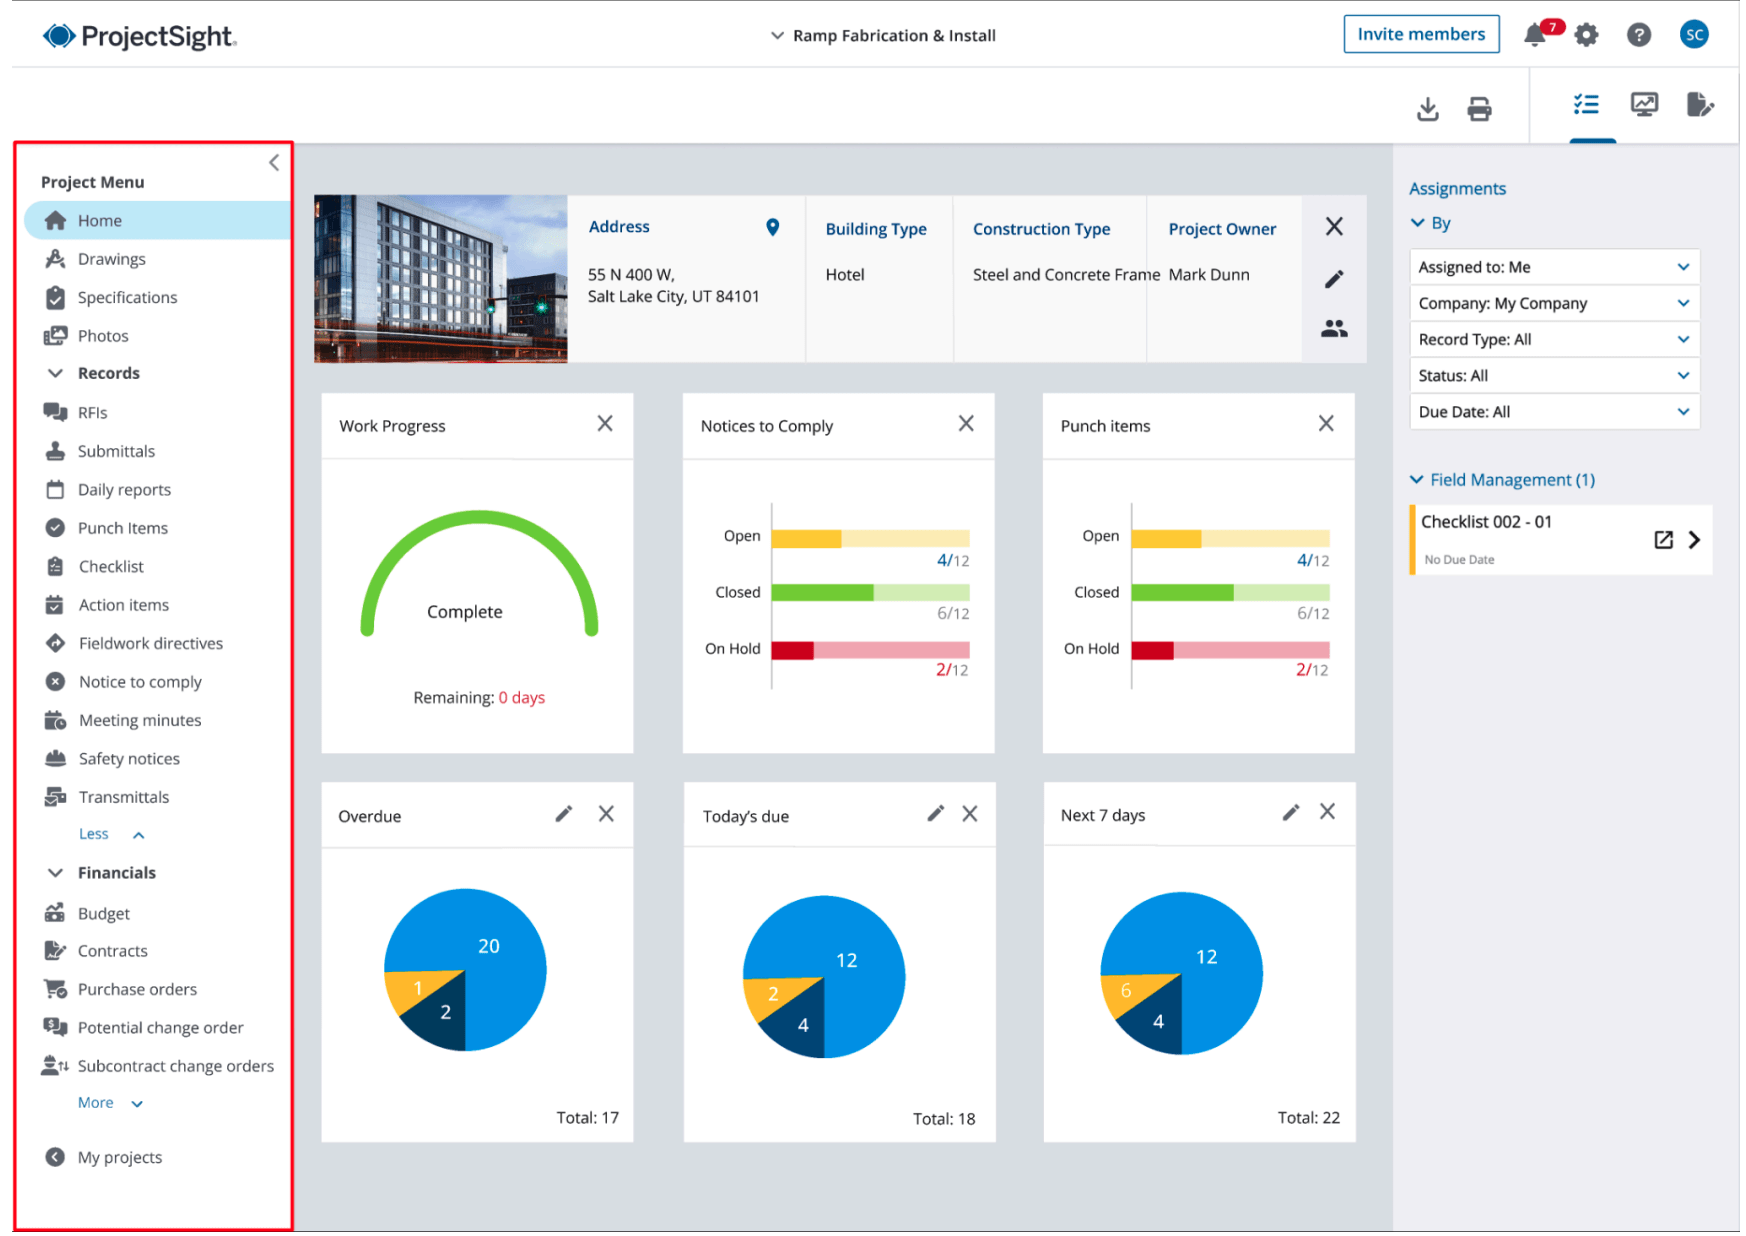Click the project building thumbnail image

pyautogui.click(x=440, y=278)
